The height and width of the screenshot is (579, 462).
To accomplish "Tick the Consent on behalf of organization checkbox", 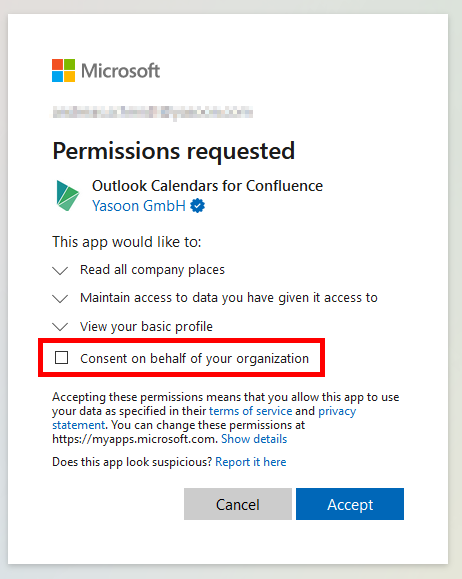I will click(61, 357).
